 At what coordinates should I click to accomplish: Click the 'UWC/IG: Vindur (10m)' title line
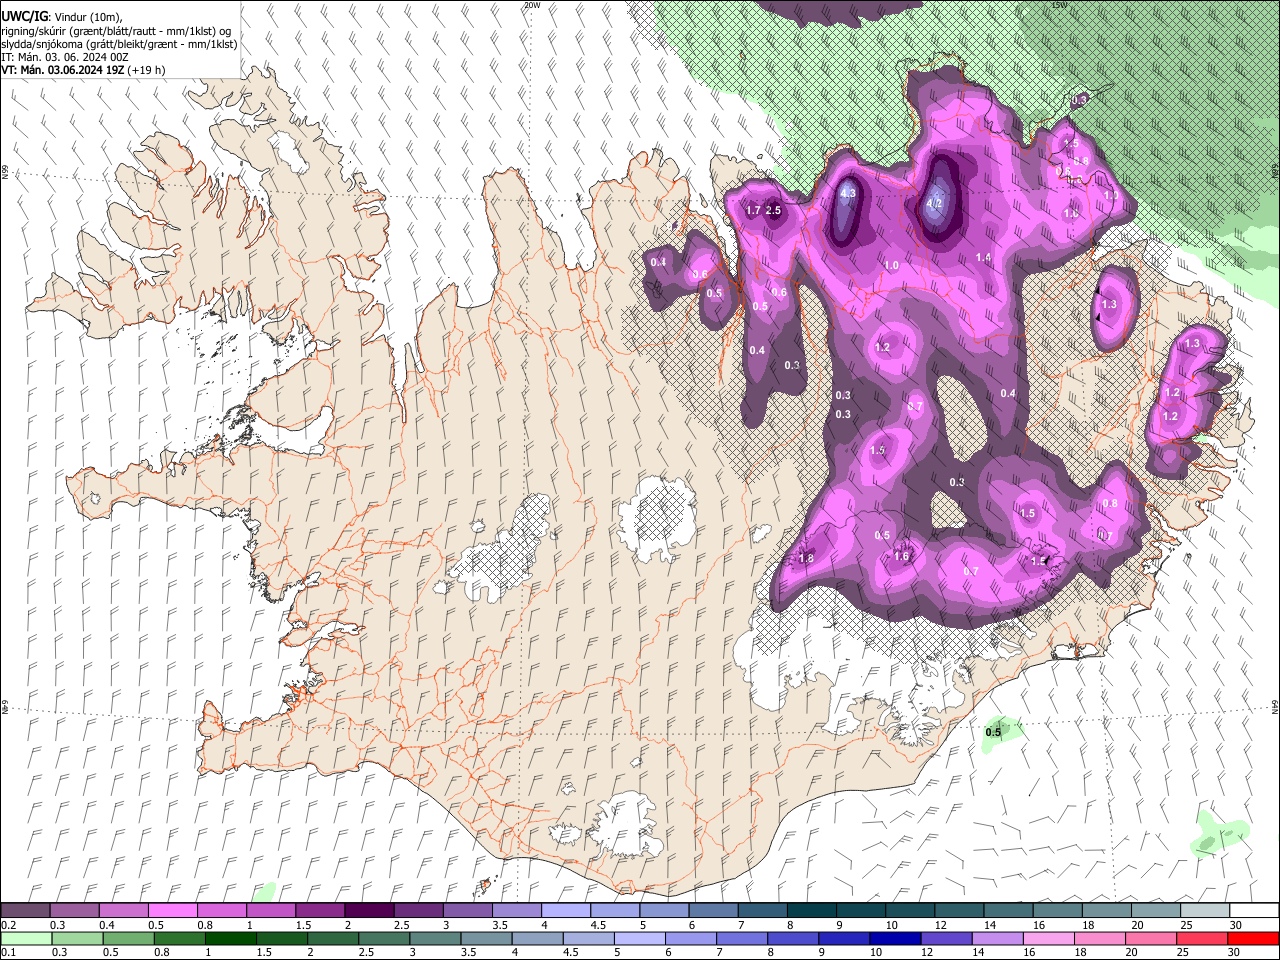62,17
